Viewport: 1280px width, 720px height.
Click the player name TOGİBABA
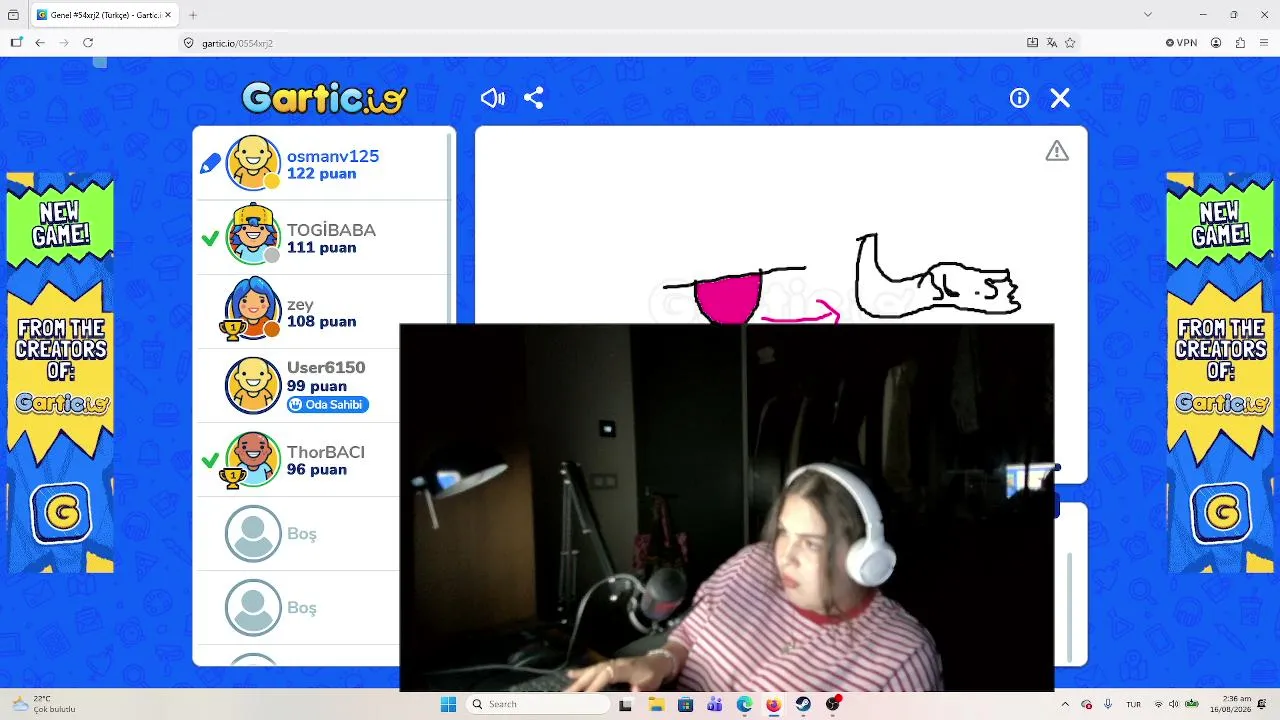pos(331,230)
